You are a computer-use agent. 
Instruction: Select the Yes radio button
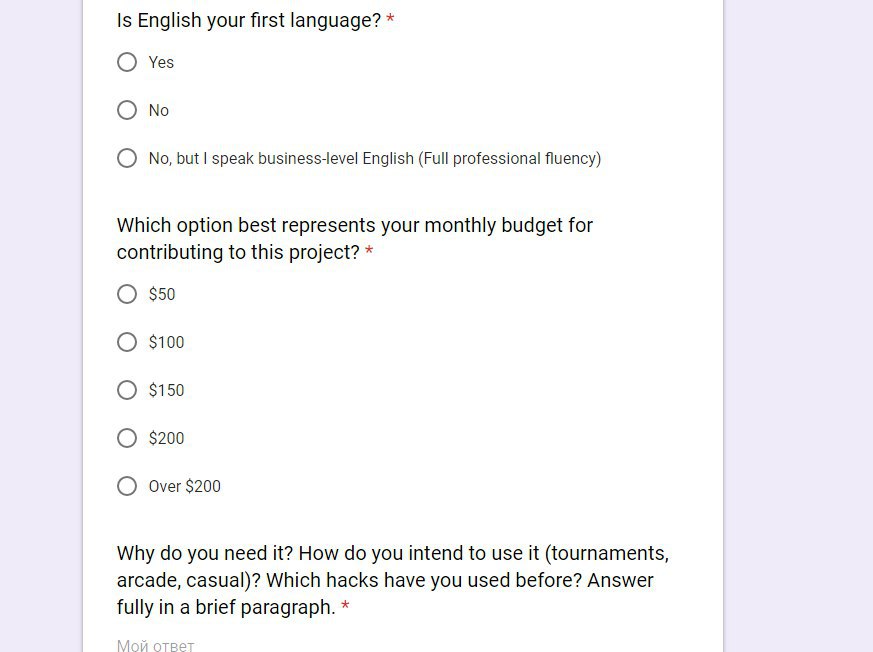(127, 62)
